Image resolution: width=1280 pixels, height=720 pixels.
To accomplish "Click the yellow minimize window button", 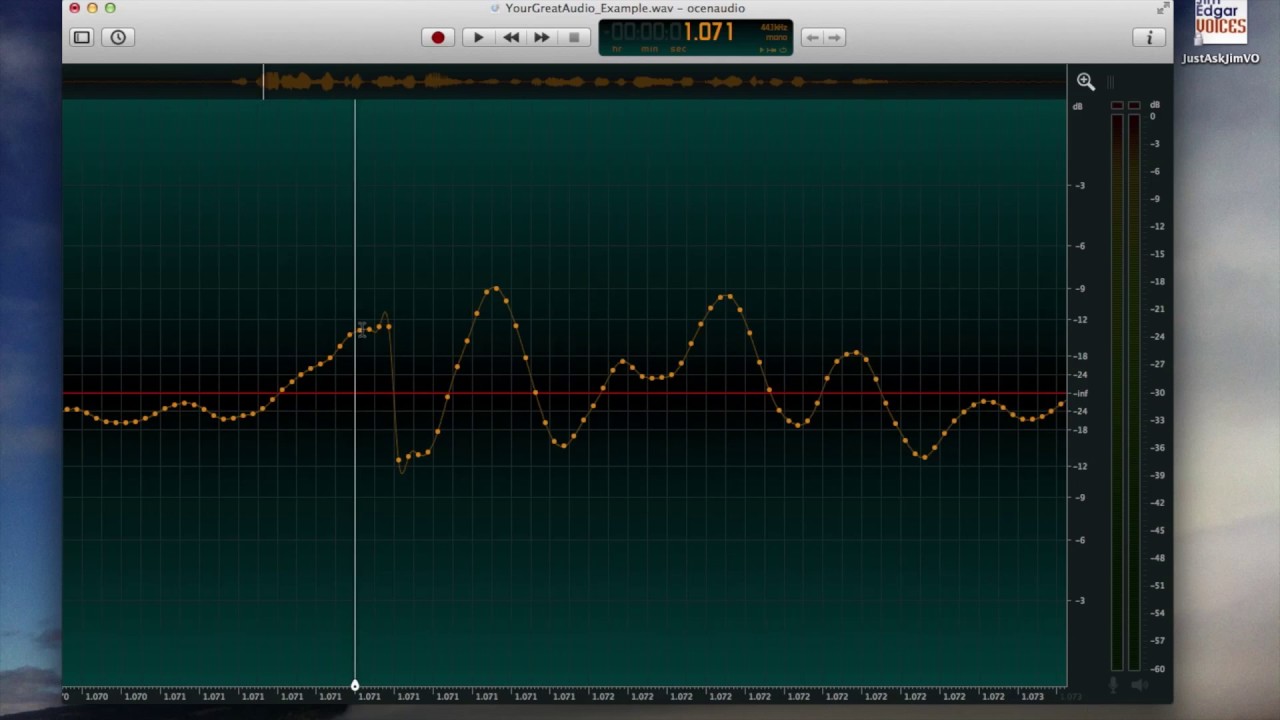I will click(x=92, y=8).
